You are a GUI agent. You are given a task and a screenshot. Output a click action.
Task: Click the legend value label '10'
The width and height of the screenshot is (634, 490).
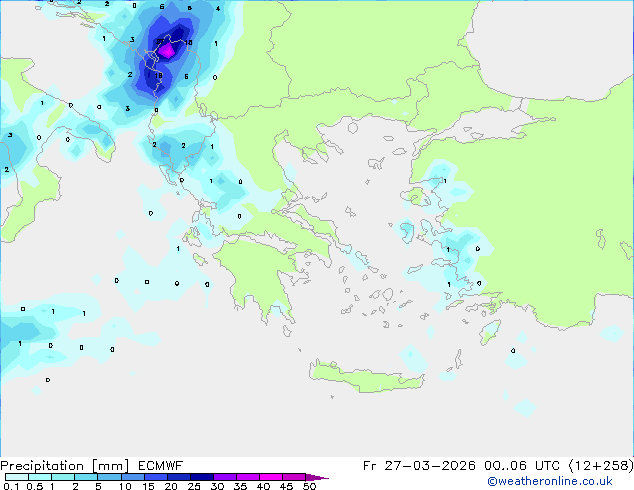pos(125,486)
